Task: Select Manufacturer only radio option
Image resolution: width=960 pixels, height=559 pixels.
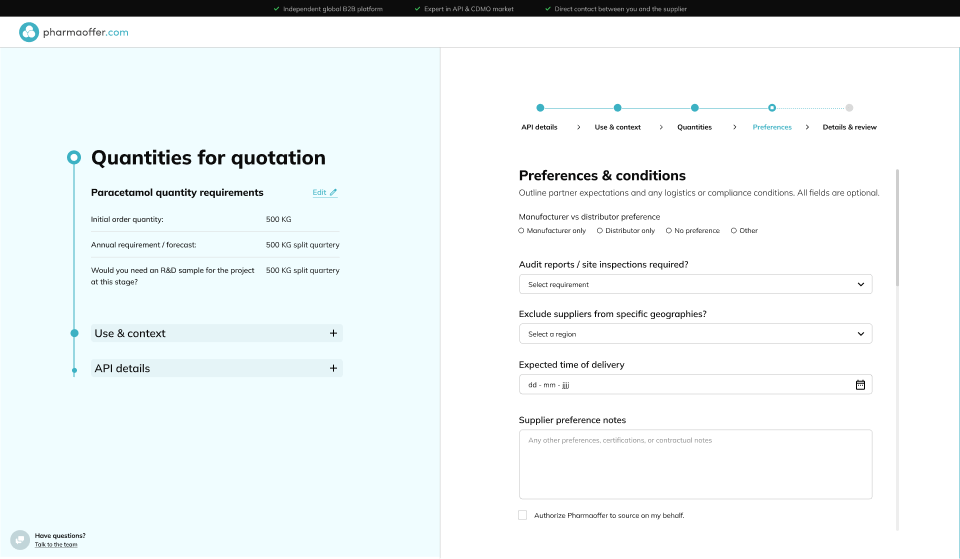Action: [521, 231]
